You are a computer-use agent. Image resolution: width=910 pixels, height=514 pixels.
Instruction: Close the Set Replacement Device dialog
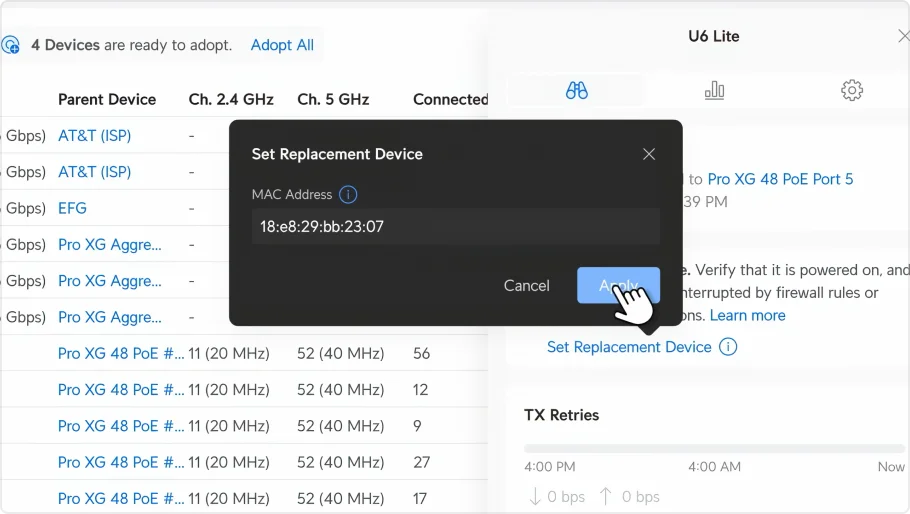click(649, 154)
